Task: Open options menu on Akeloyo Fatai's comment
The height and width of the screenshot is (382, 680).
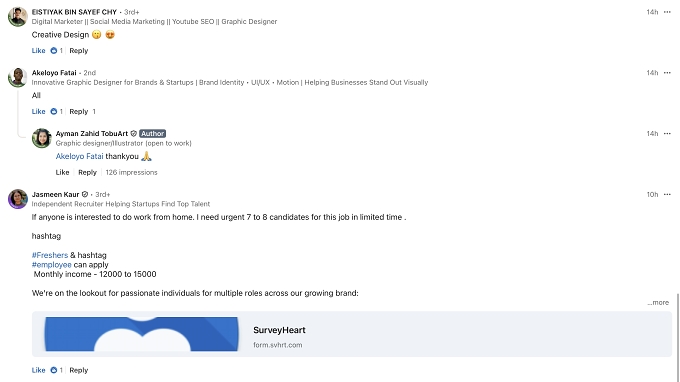Action: (667, 73)
